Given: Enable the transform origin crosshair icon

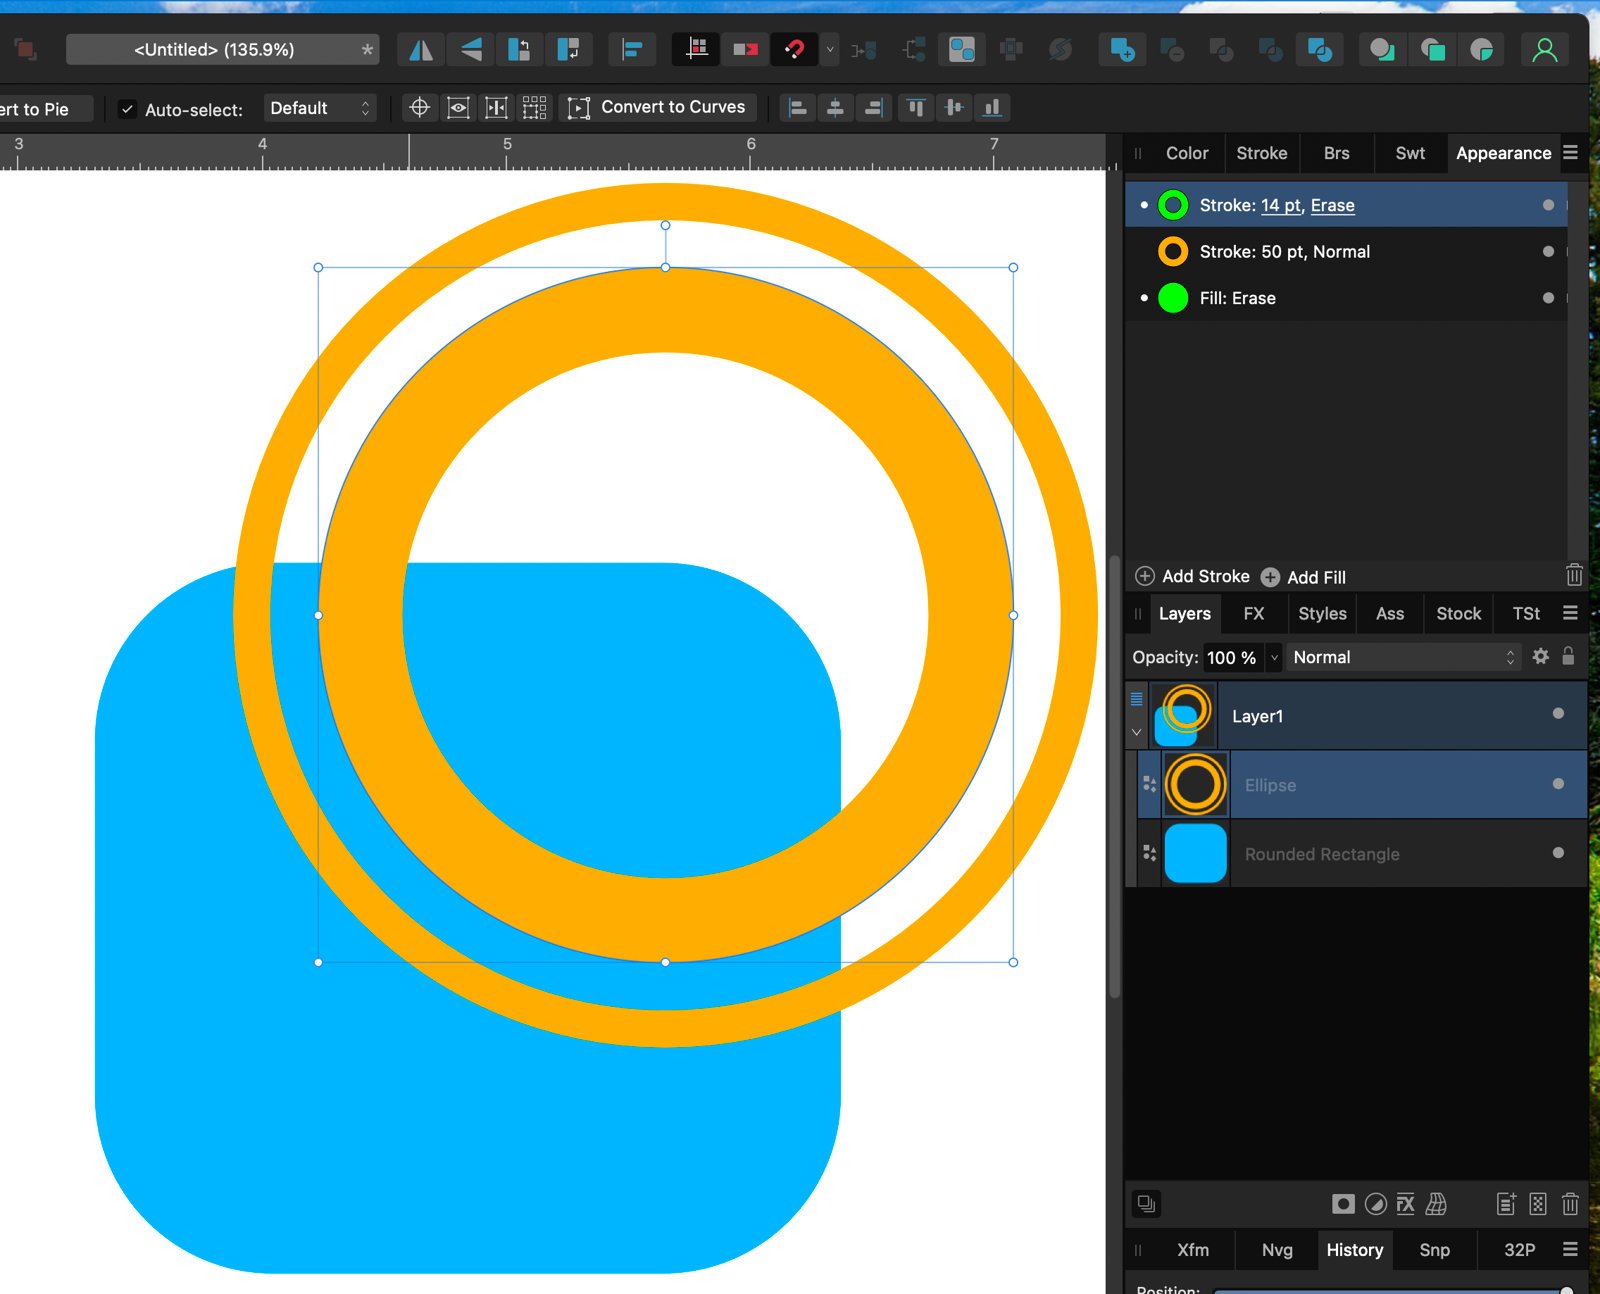Looking at the screenshot, I should coord(420,108).
